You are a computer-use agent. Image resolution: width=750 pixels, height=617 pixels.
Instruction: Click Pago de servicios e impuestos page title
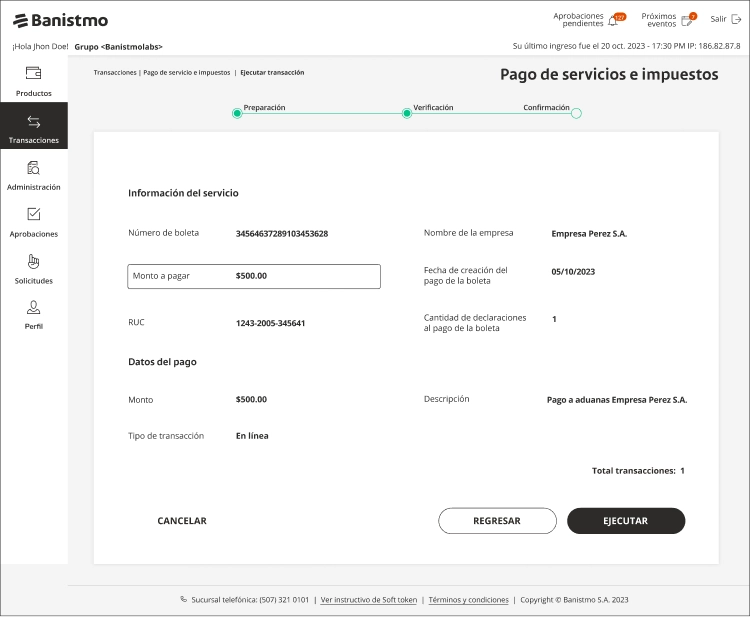(609, 75)
